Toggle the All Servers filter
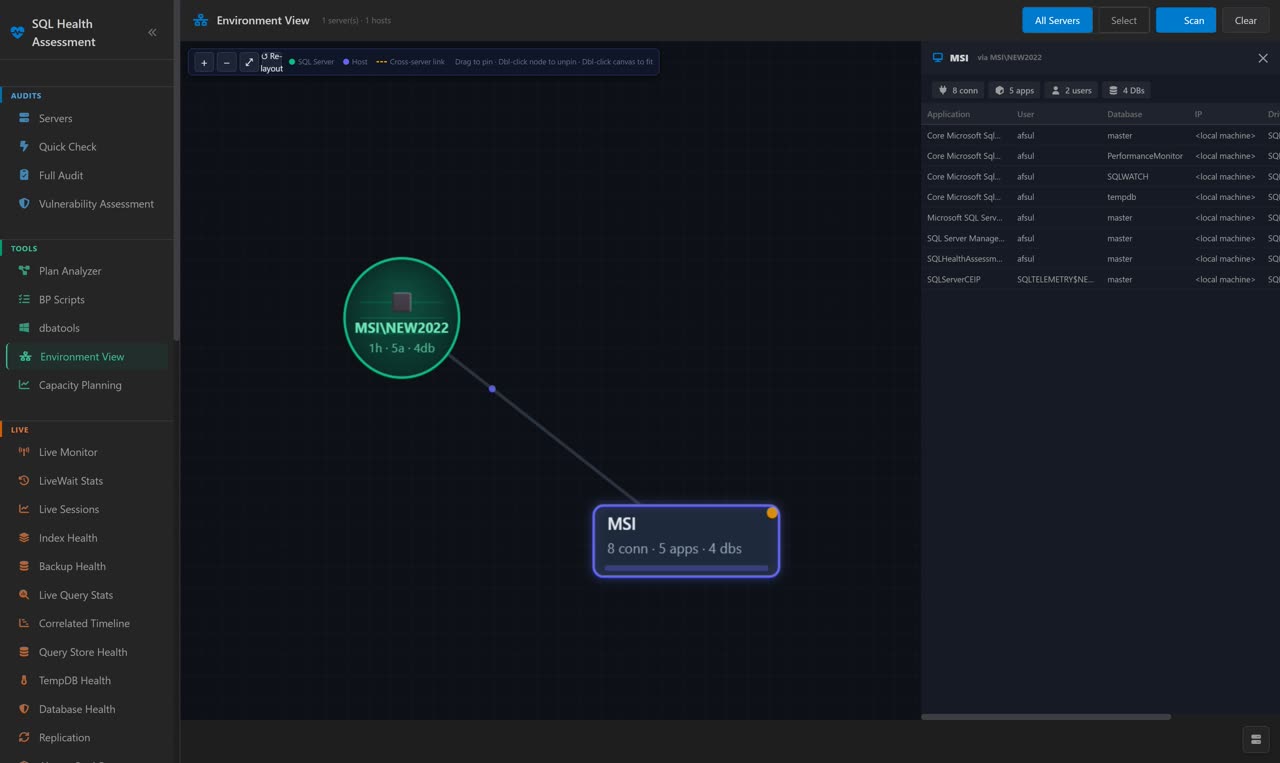Viewport: 1280px width, 763px height. pos(1056,19)
